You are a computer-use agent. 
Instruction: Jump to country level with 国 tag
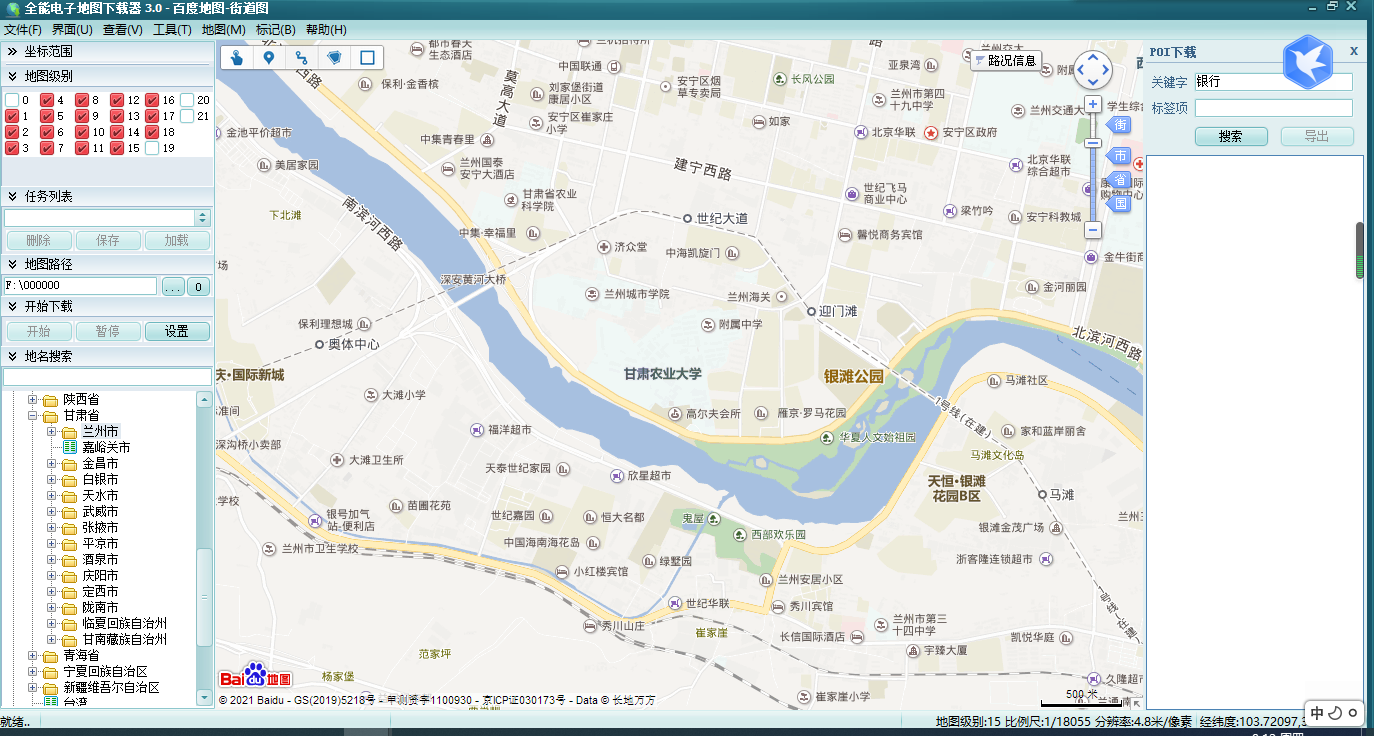tap(1119, 203)
